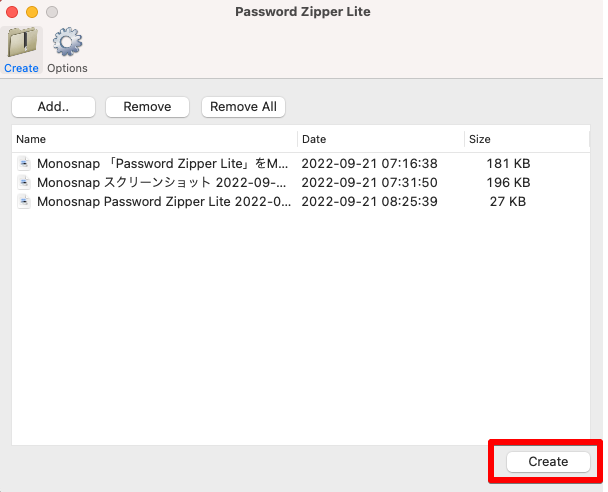The width and height of the screenshot is (608, 492).
Task: Click the Add.. button
Action: coord(54,107)
